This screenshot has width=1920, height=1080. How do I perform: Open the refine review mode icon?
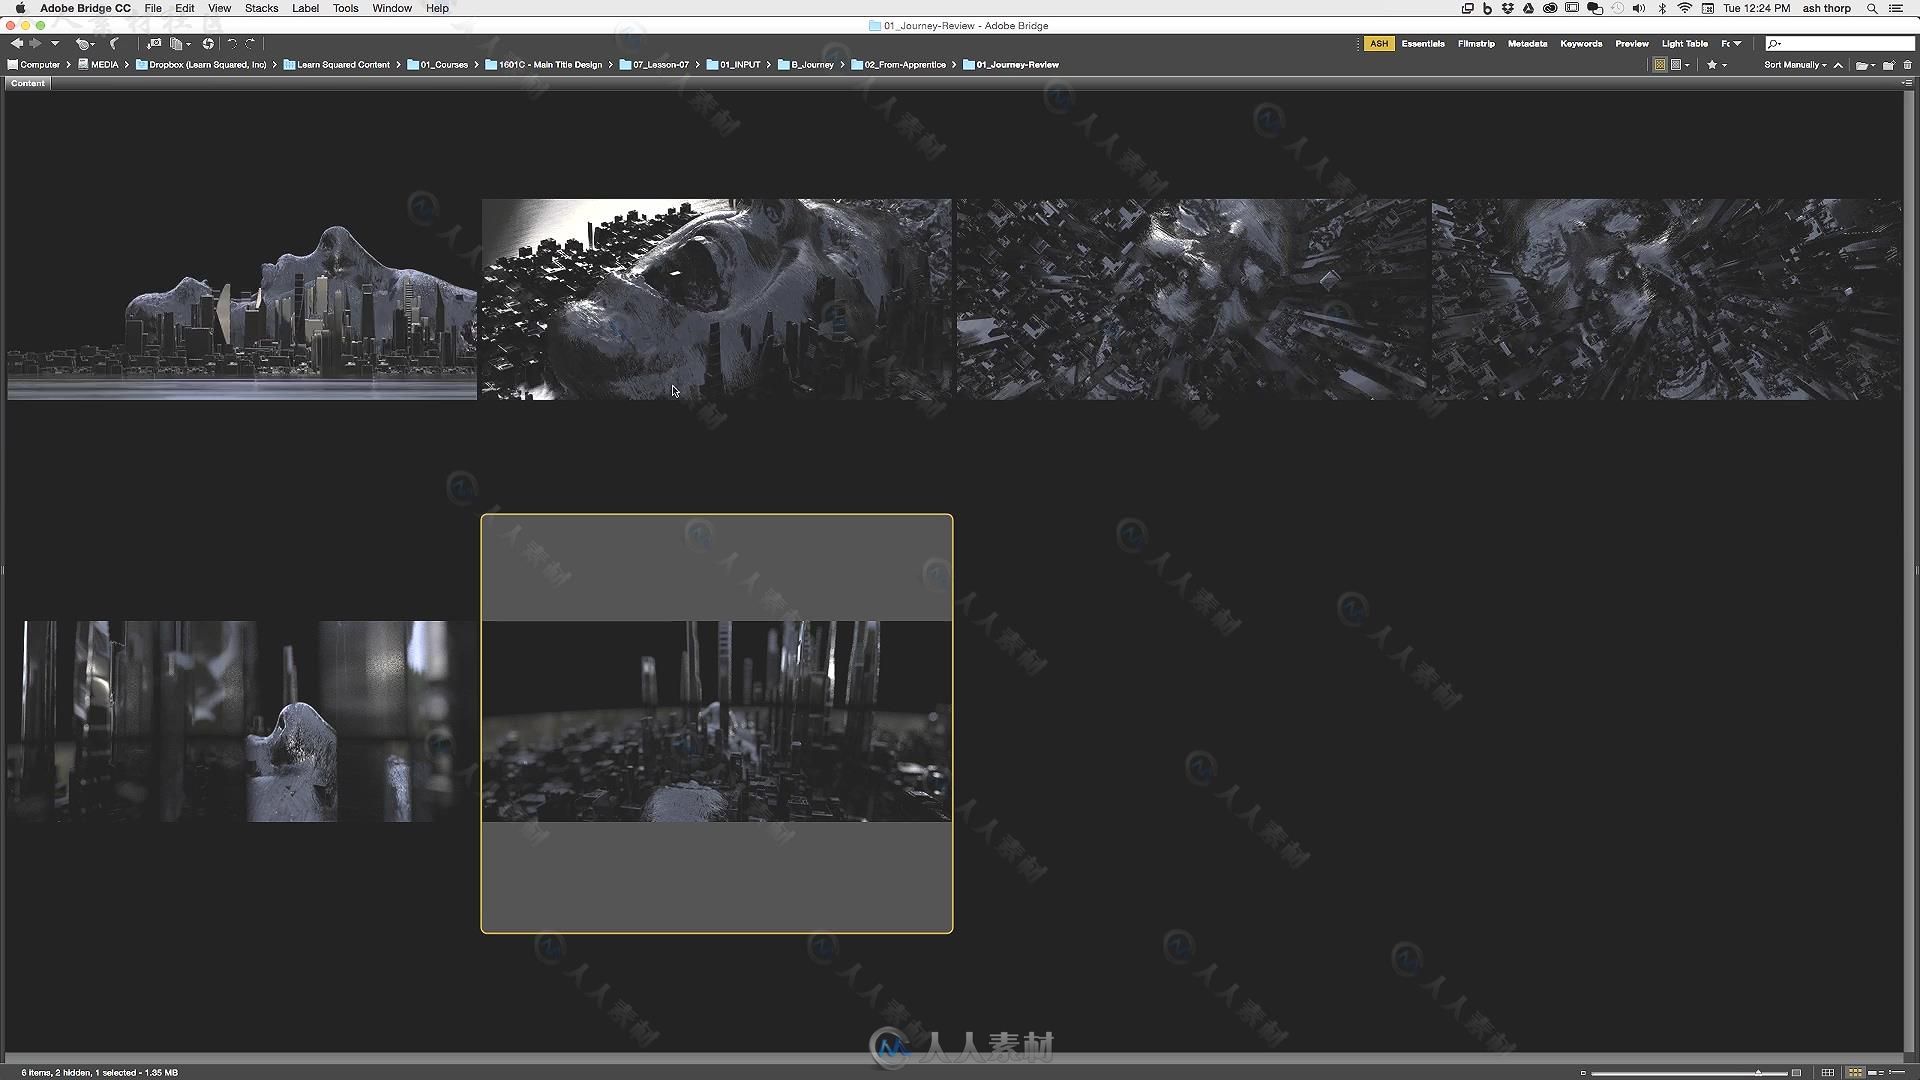(x=180, y=44)
